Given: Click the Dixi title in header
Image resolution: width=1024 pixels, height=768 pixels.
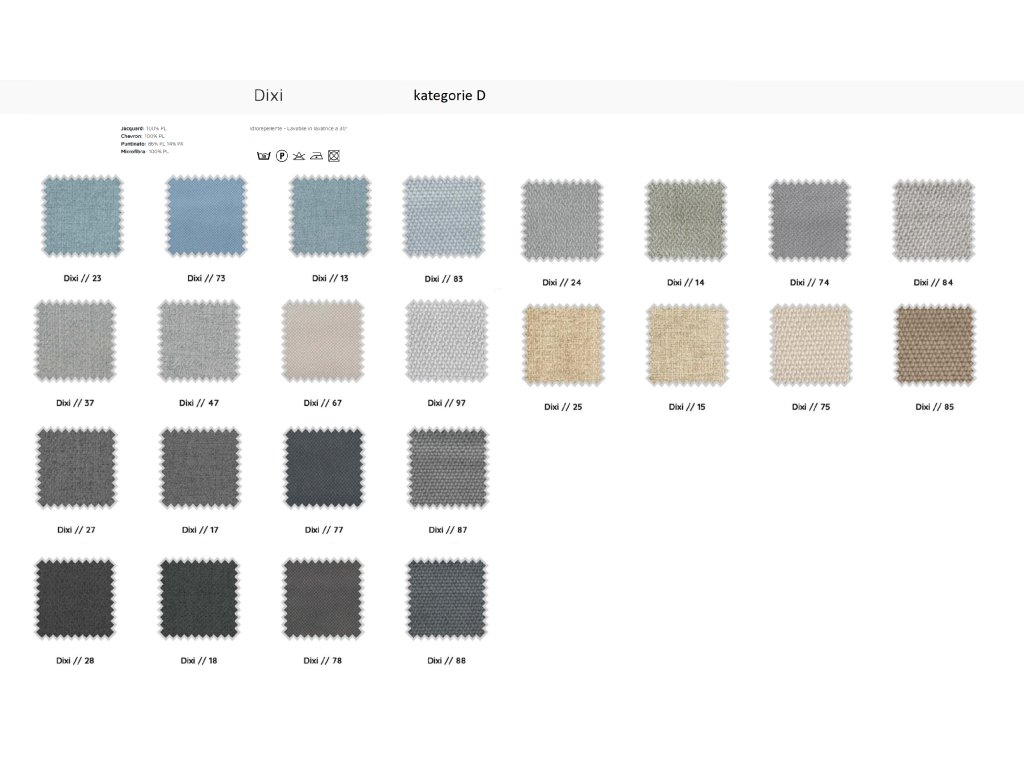Looking at the screenshot, I should [x=268, y=96].
